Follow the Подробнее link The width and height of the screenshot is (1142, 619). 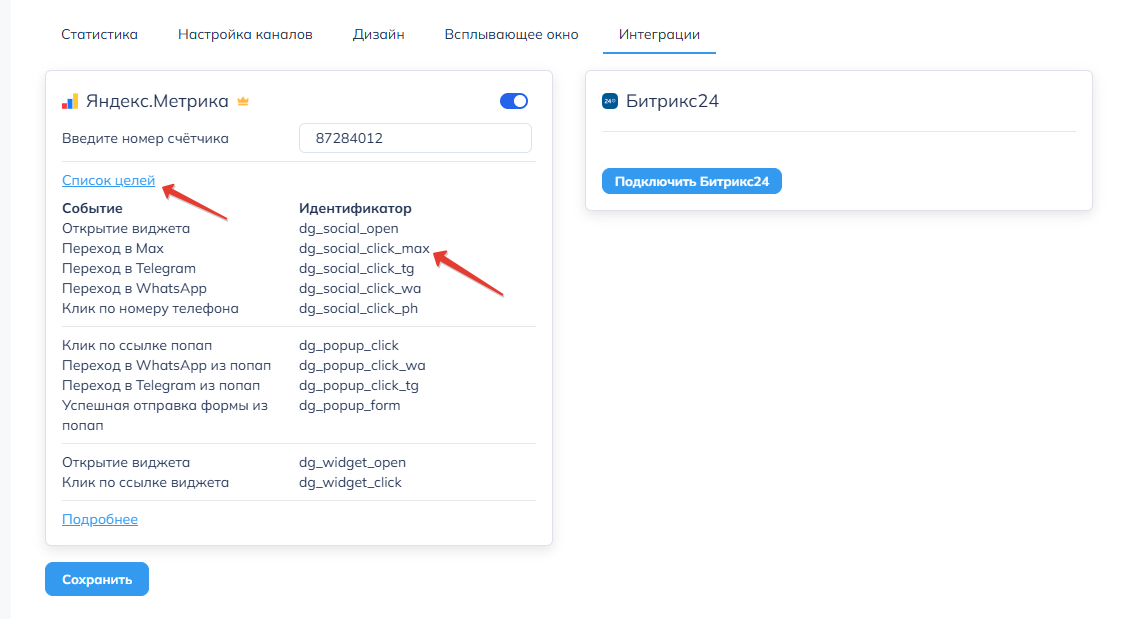[100, 519]
